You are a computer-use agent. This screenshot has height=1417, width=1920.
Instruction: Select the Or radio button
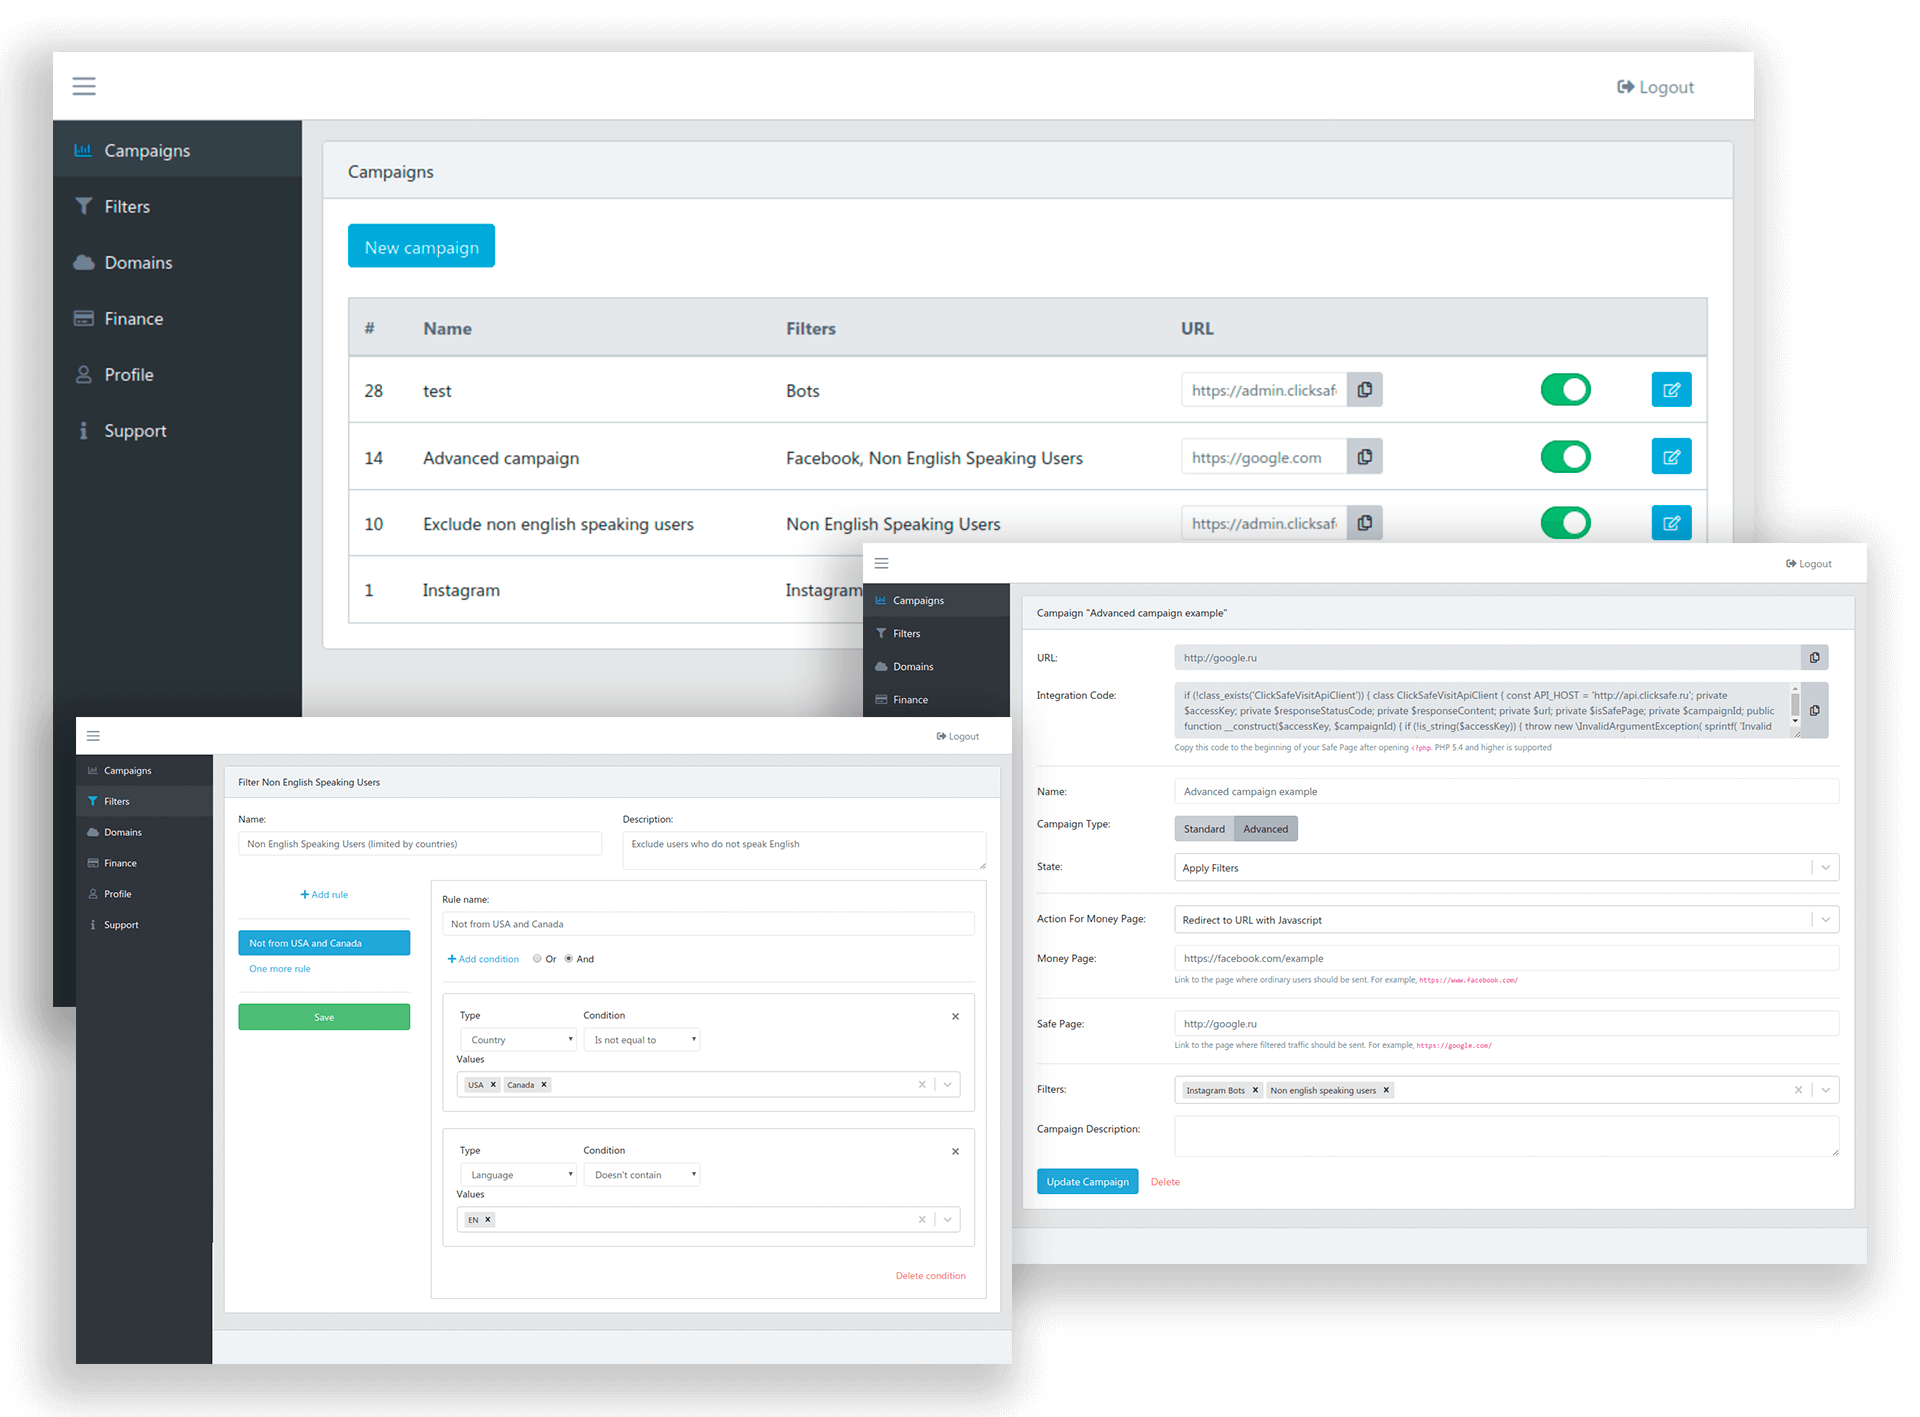(x=537, y=959)
